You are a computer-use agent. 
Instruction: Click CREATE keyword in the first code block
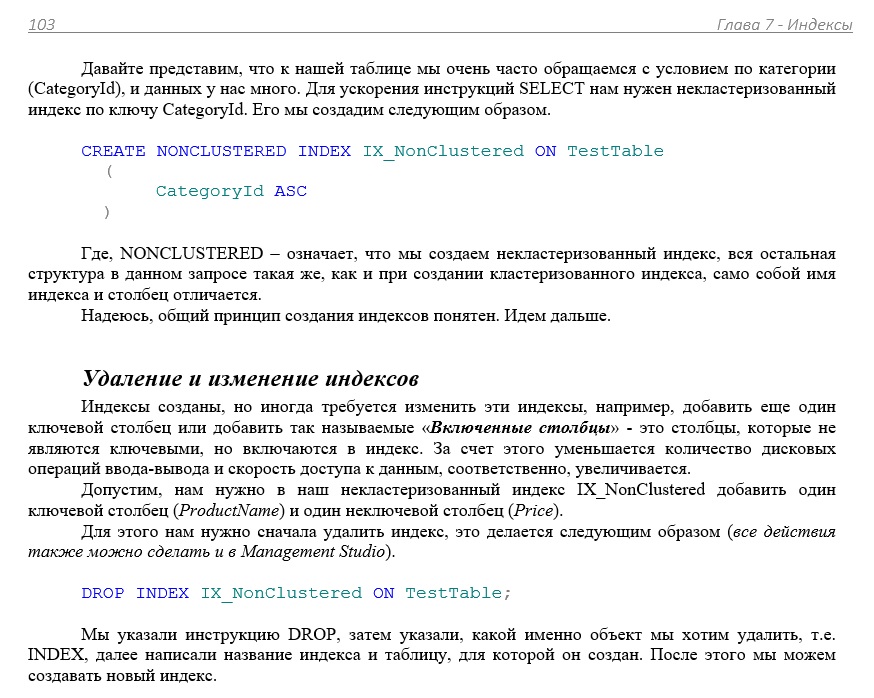(x=113, y=151)
